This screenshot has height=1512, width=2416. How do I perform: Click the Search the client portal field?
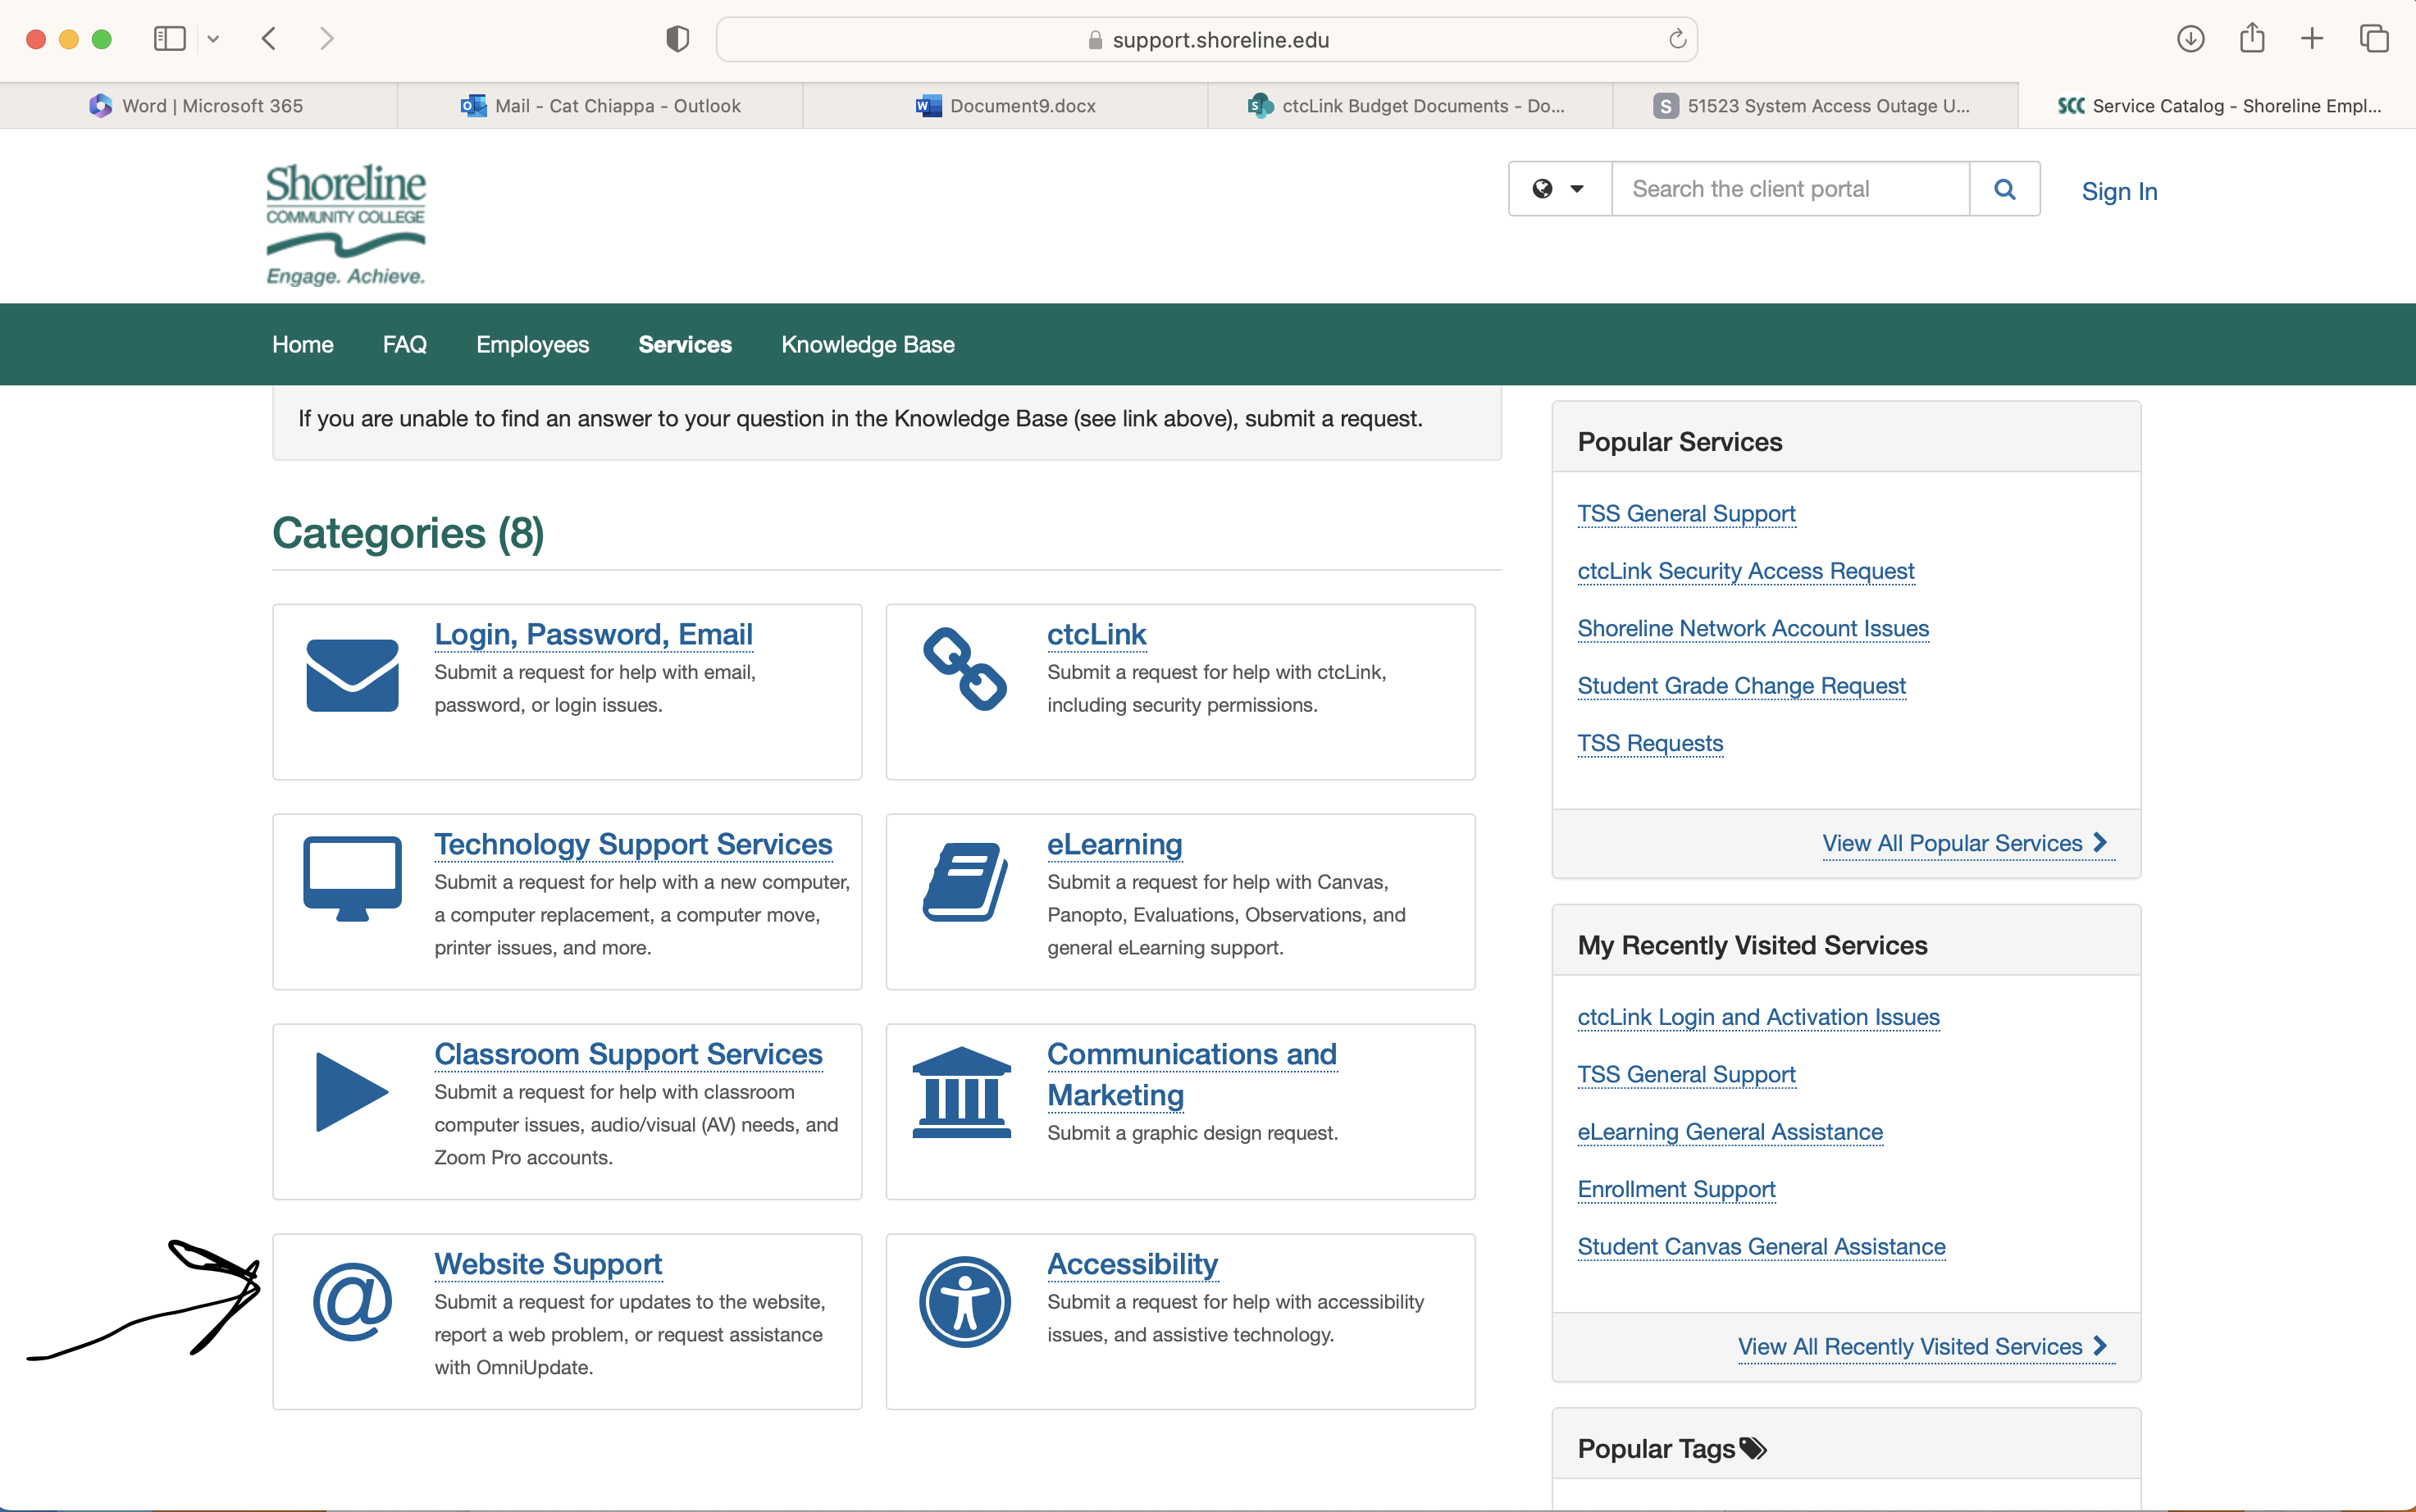coord(1789,189)
